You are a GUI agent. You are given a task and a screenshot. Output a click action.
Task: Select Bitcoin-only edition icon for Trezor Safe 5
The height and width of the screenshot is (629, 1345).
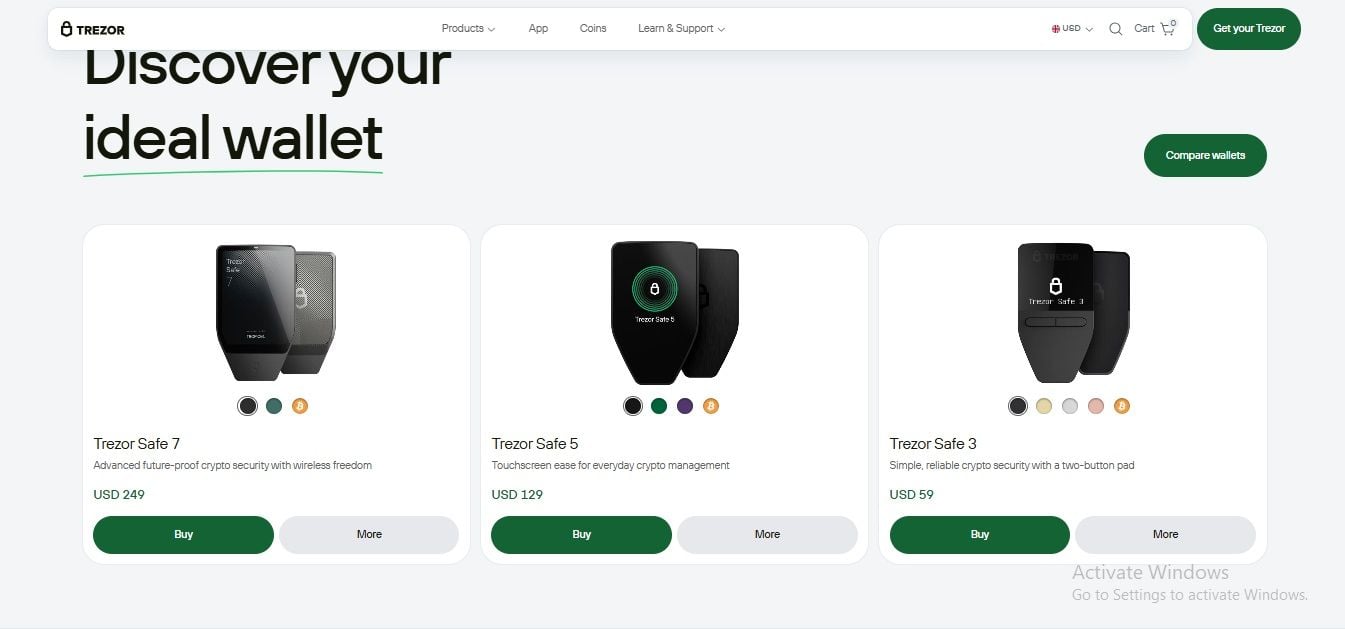pos(711,406)
